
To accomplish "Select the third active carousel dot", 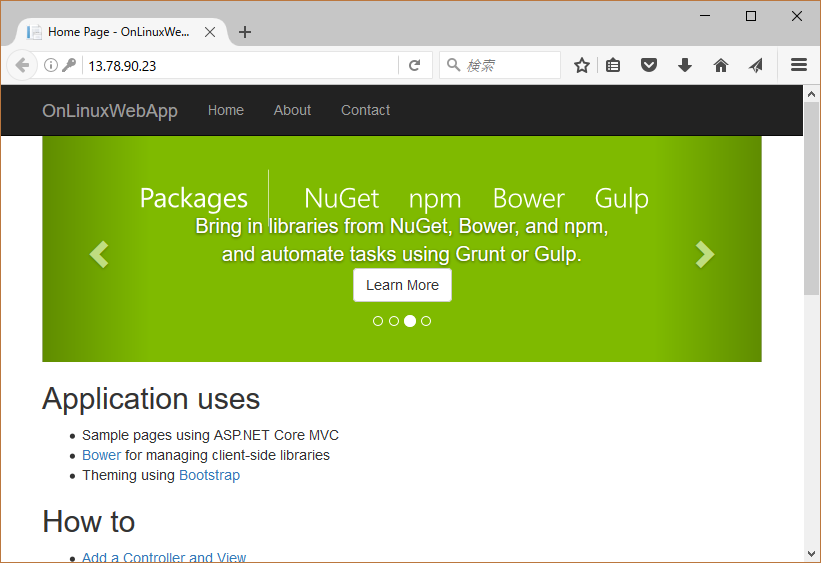I will [410, 321].
